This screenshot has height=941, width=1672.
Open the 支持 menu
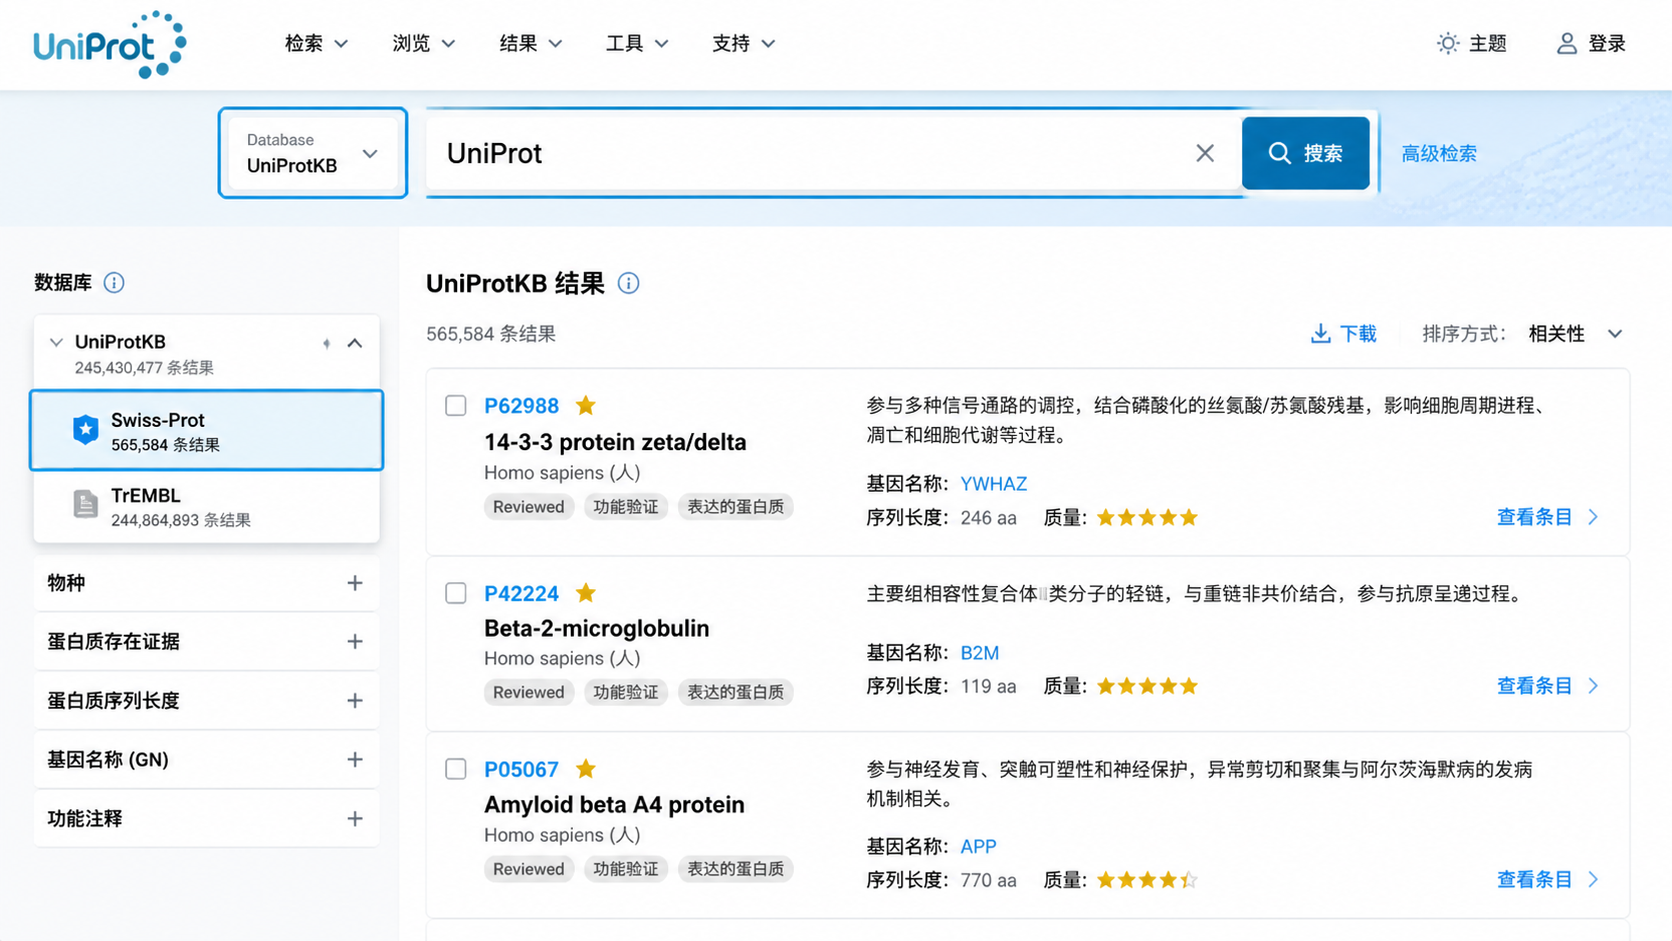coord(743,43)
